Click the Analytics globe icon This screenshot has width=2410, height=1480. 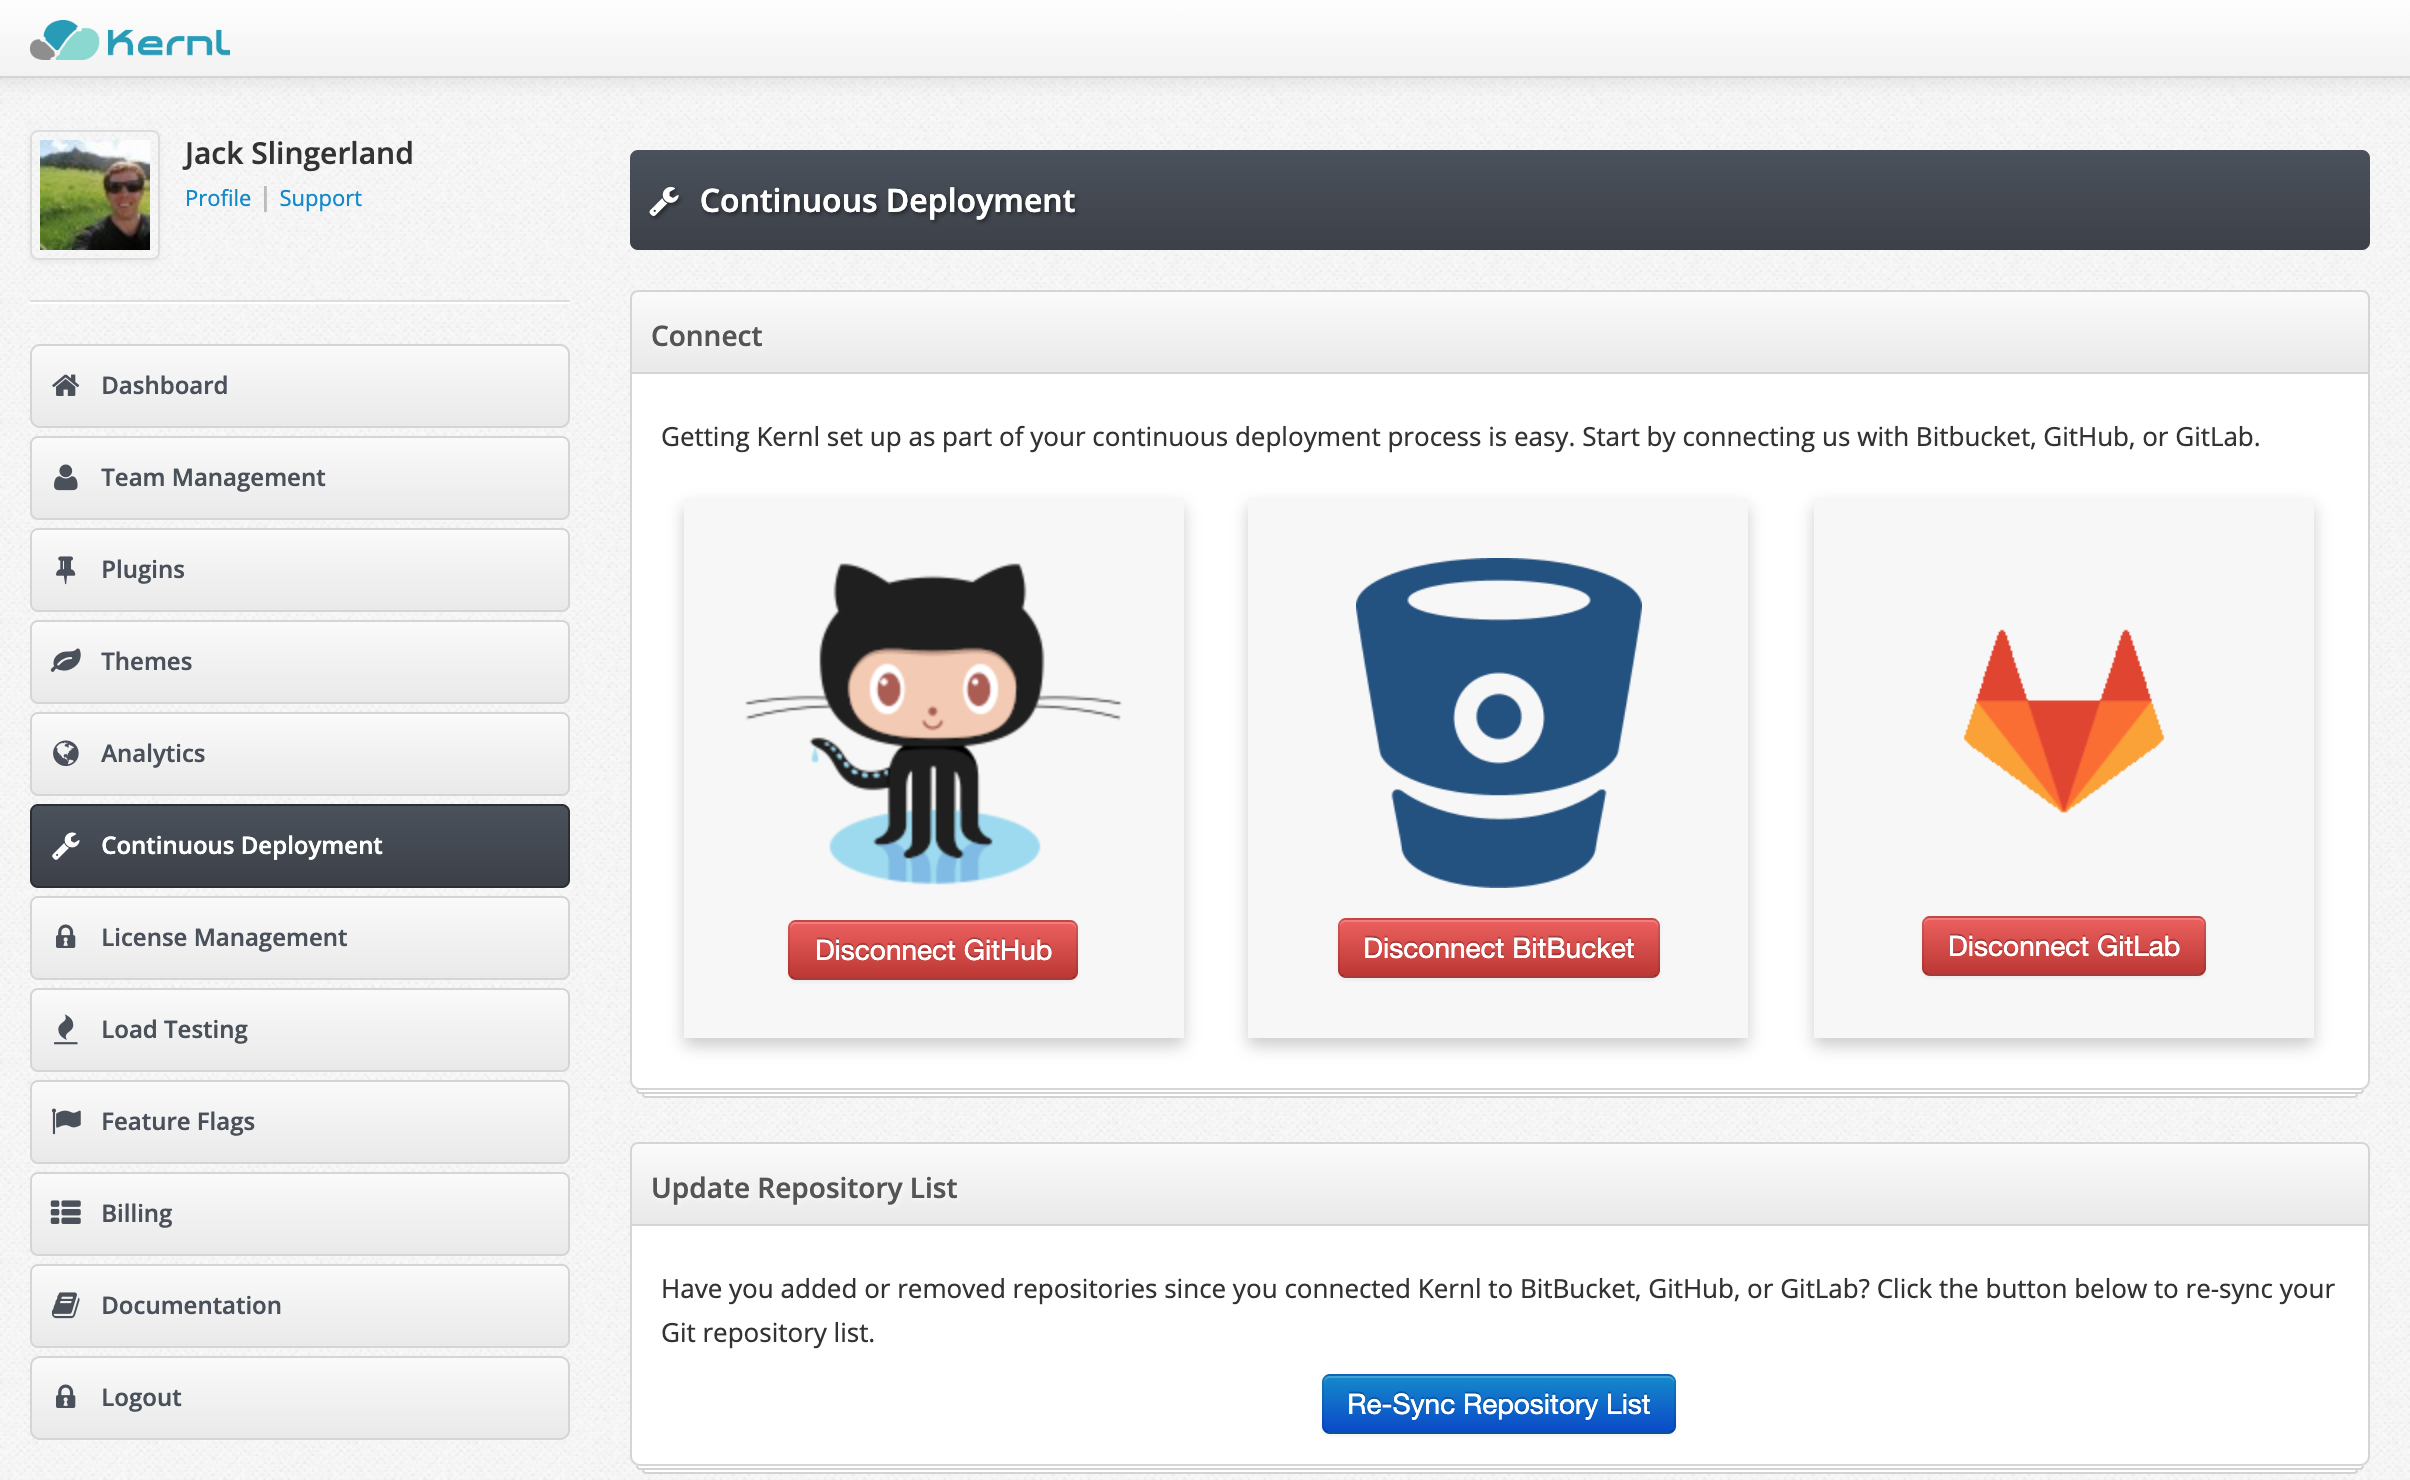click(66, 753)
